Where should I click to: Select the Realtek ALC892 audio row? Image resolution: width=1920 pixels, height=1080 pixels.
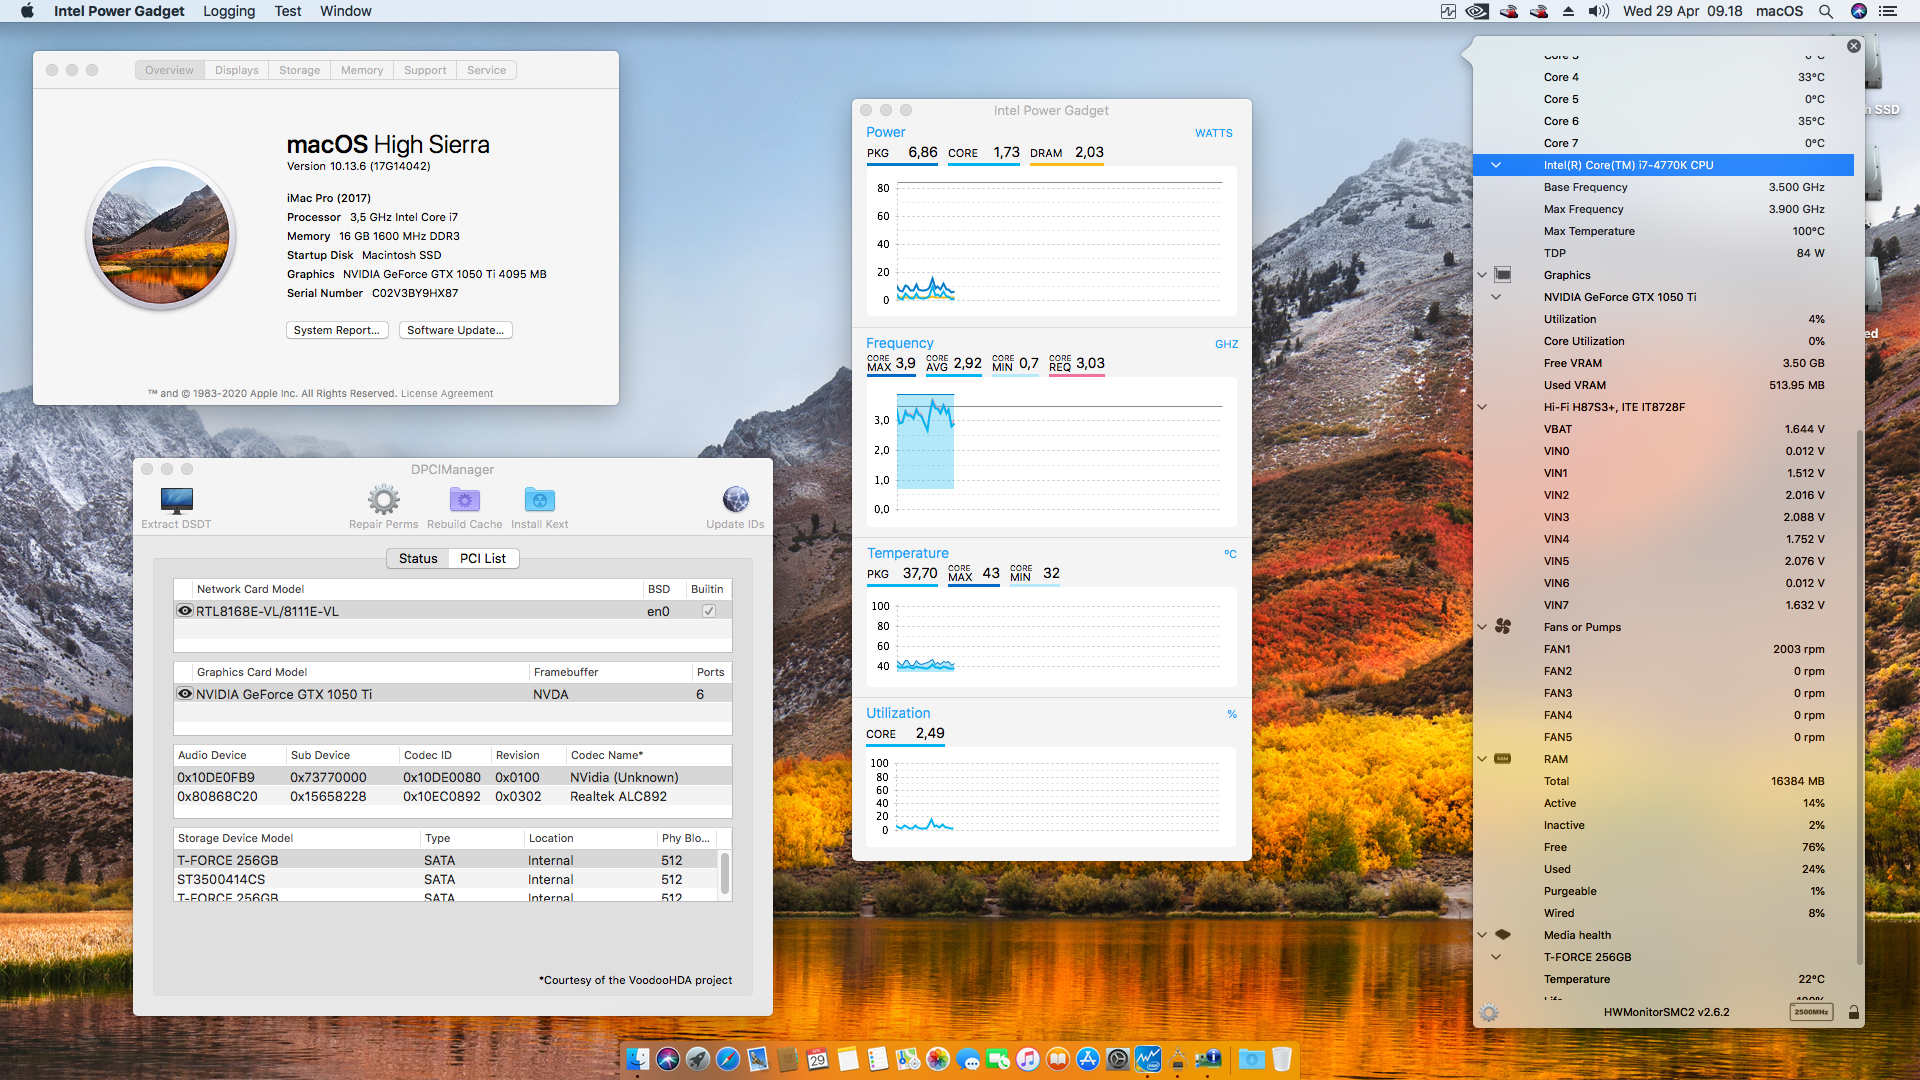[453, 797]
